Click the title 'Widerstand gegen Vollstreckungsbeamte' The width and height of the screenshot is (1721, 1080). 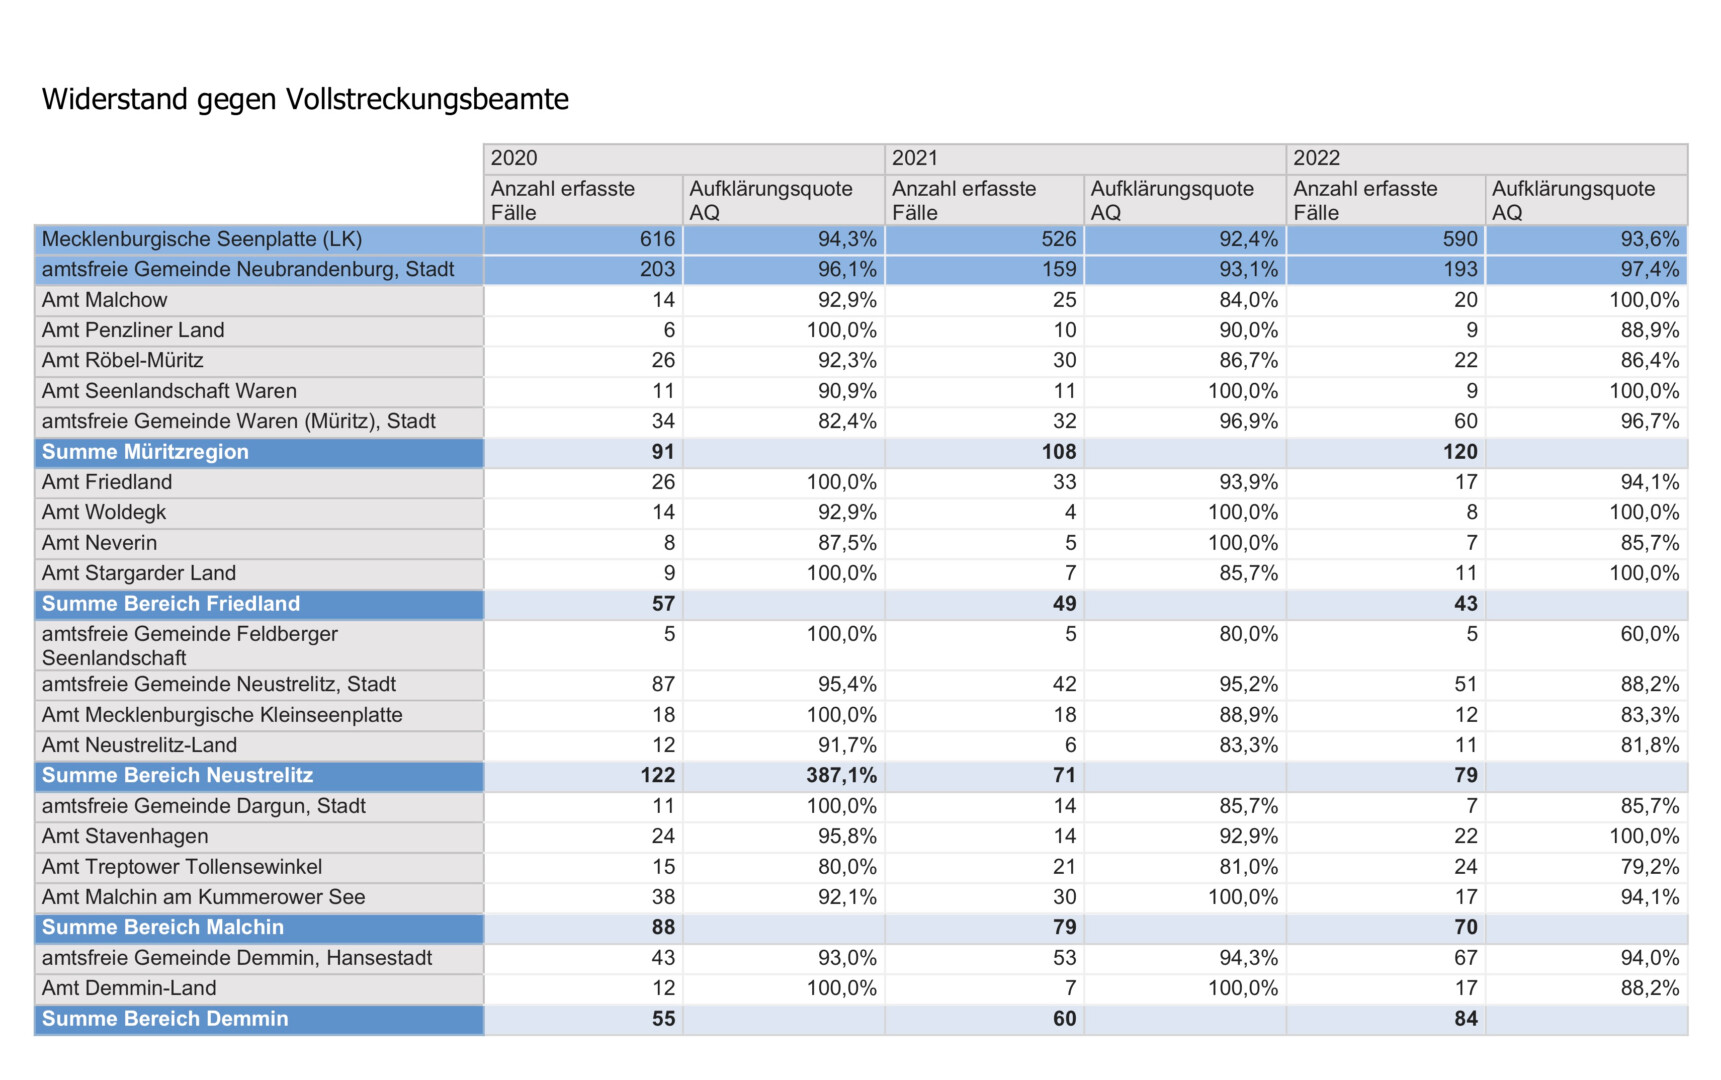[x=305, y=99]
